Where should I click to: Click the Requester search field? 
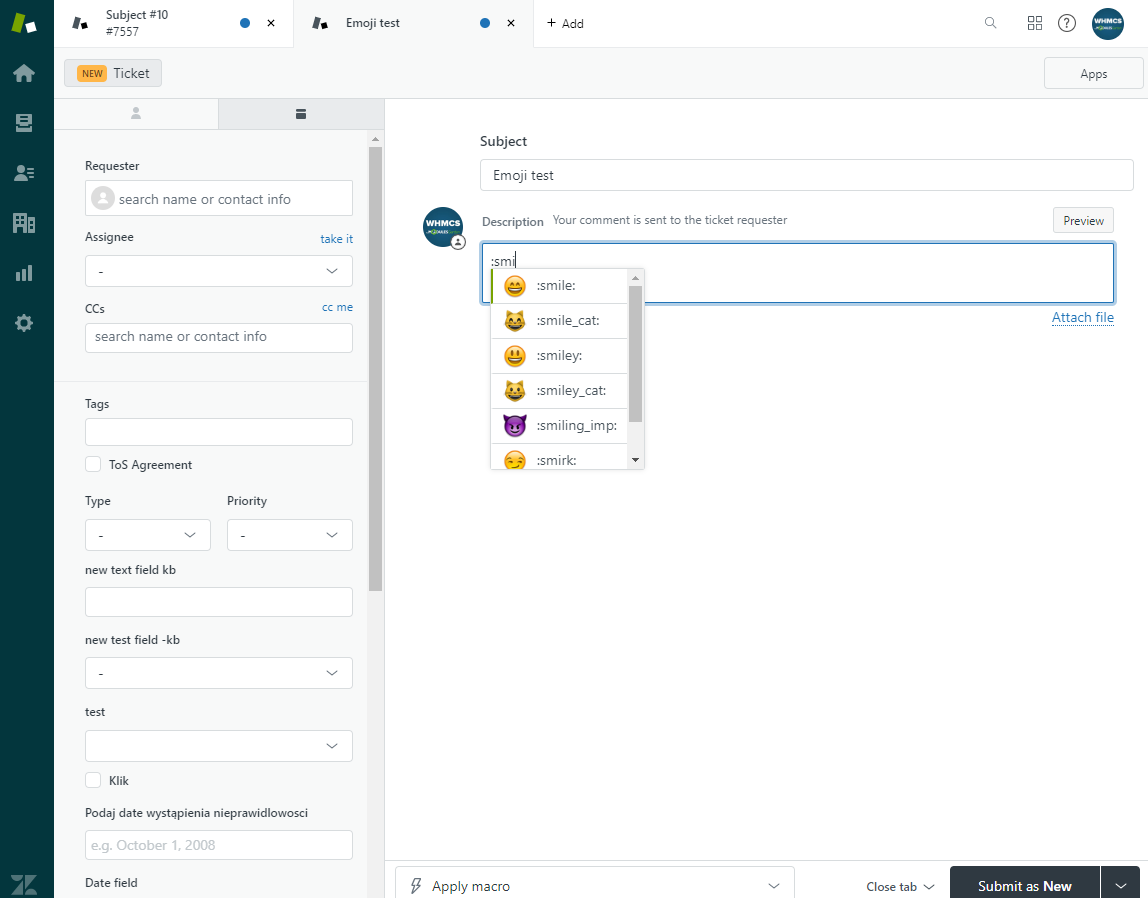click(218, 198)
